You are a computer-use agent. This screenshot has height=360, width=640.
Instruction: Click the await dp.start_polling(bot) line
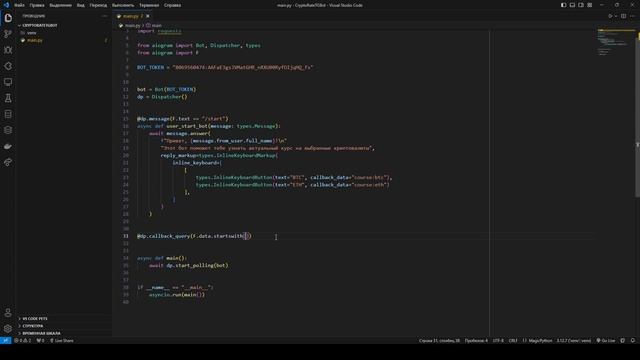(x=189, y=265)
